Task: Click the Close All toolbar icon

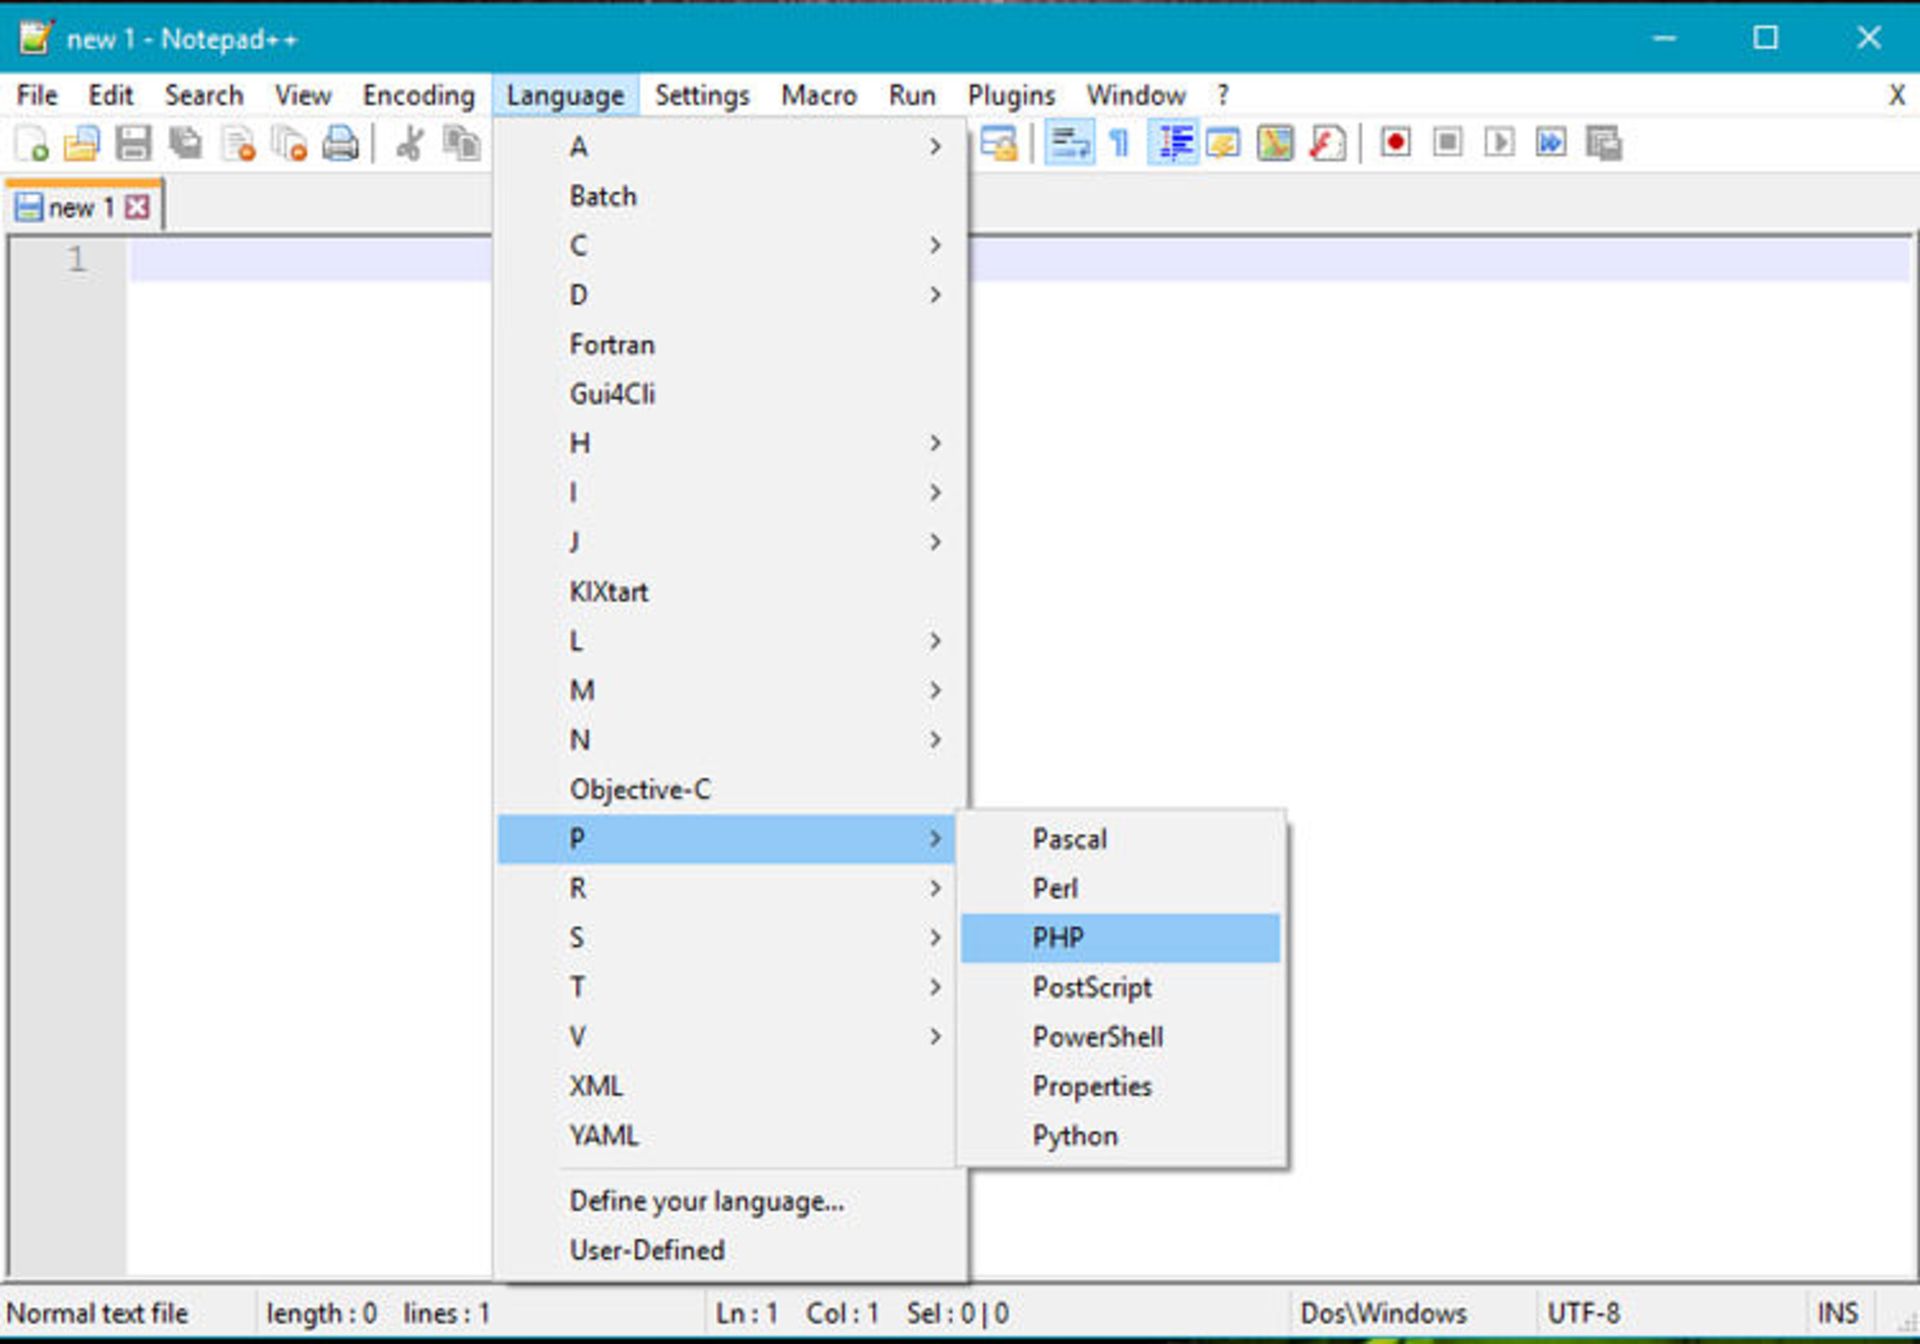Action: point(290,144)
